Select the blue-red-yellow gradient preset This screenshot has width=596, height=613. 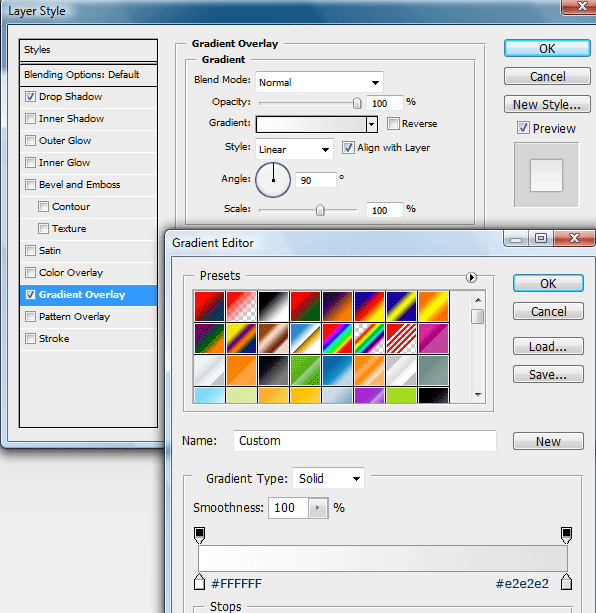(x=370, y=306)
